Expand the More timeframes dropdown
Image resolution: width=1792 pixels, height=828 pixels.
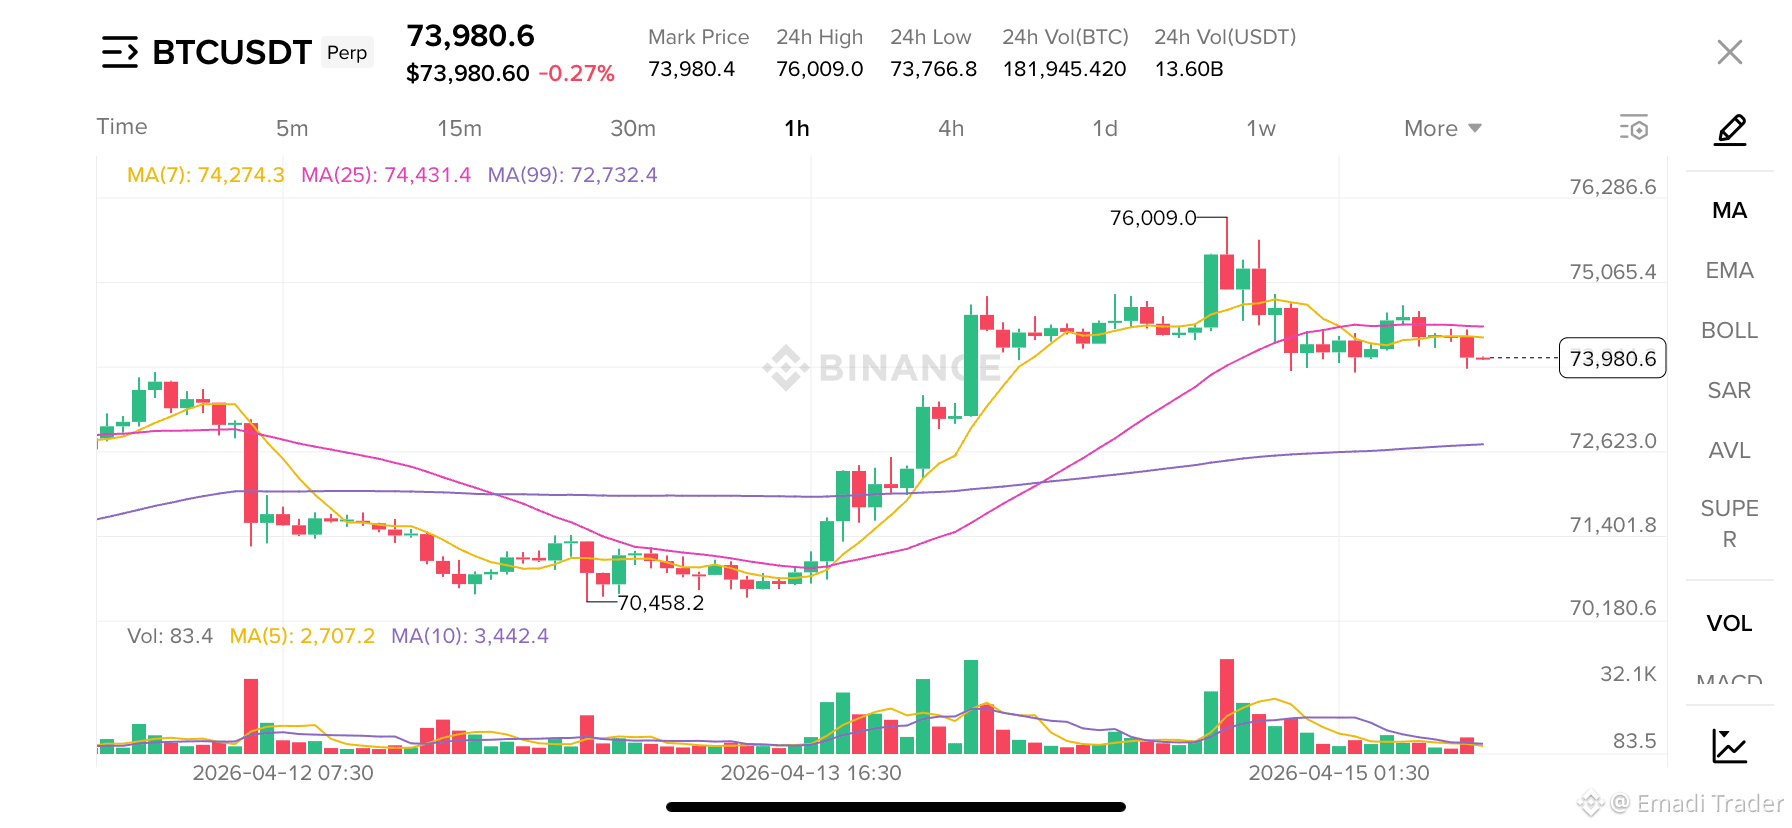pos(1442,128)
